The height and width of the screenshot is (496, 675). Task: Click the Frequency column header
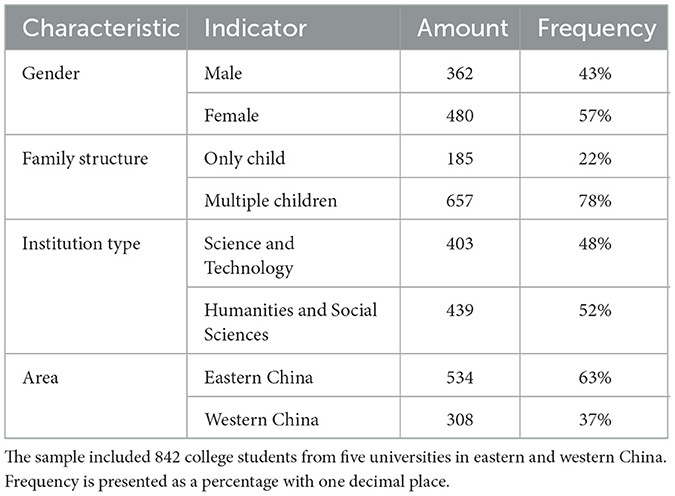pos(597,28)
